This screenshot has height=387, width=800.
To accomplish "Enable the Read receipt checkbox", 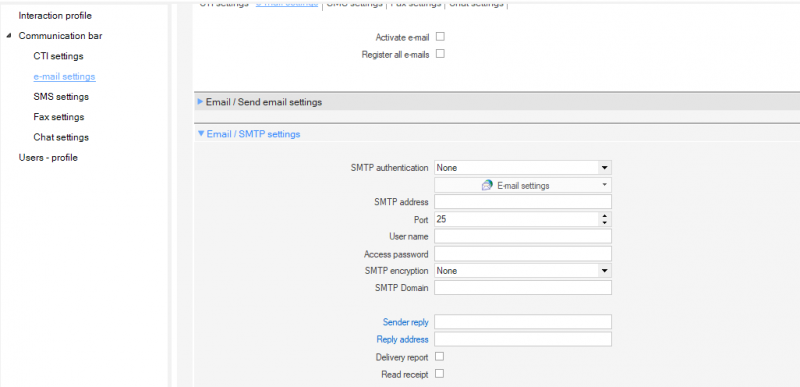I will [439, 374].
